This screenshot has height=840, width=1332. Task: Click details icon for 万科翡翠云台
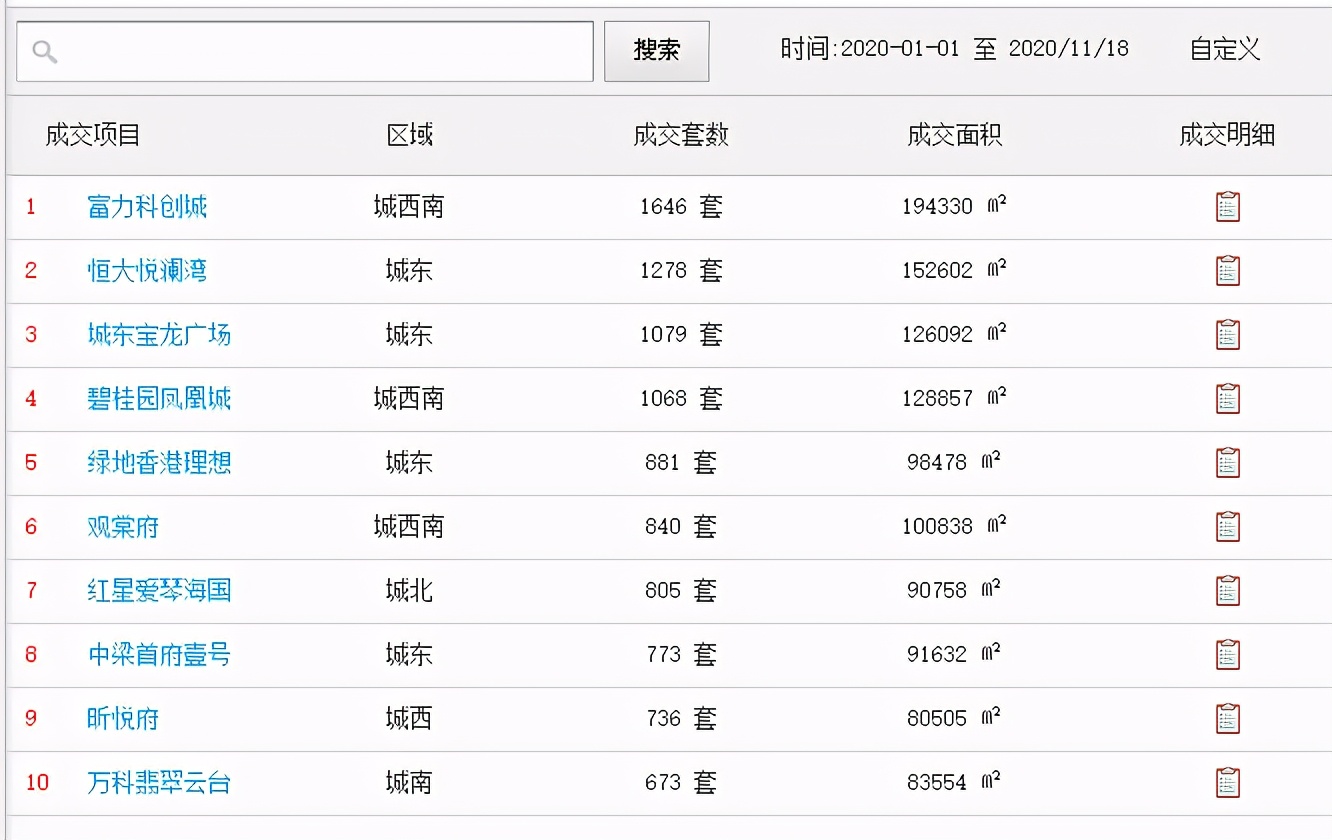click(x=1226, y=782)
